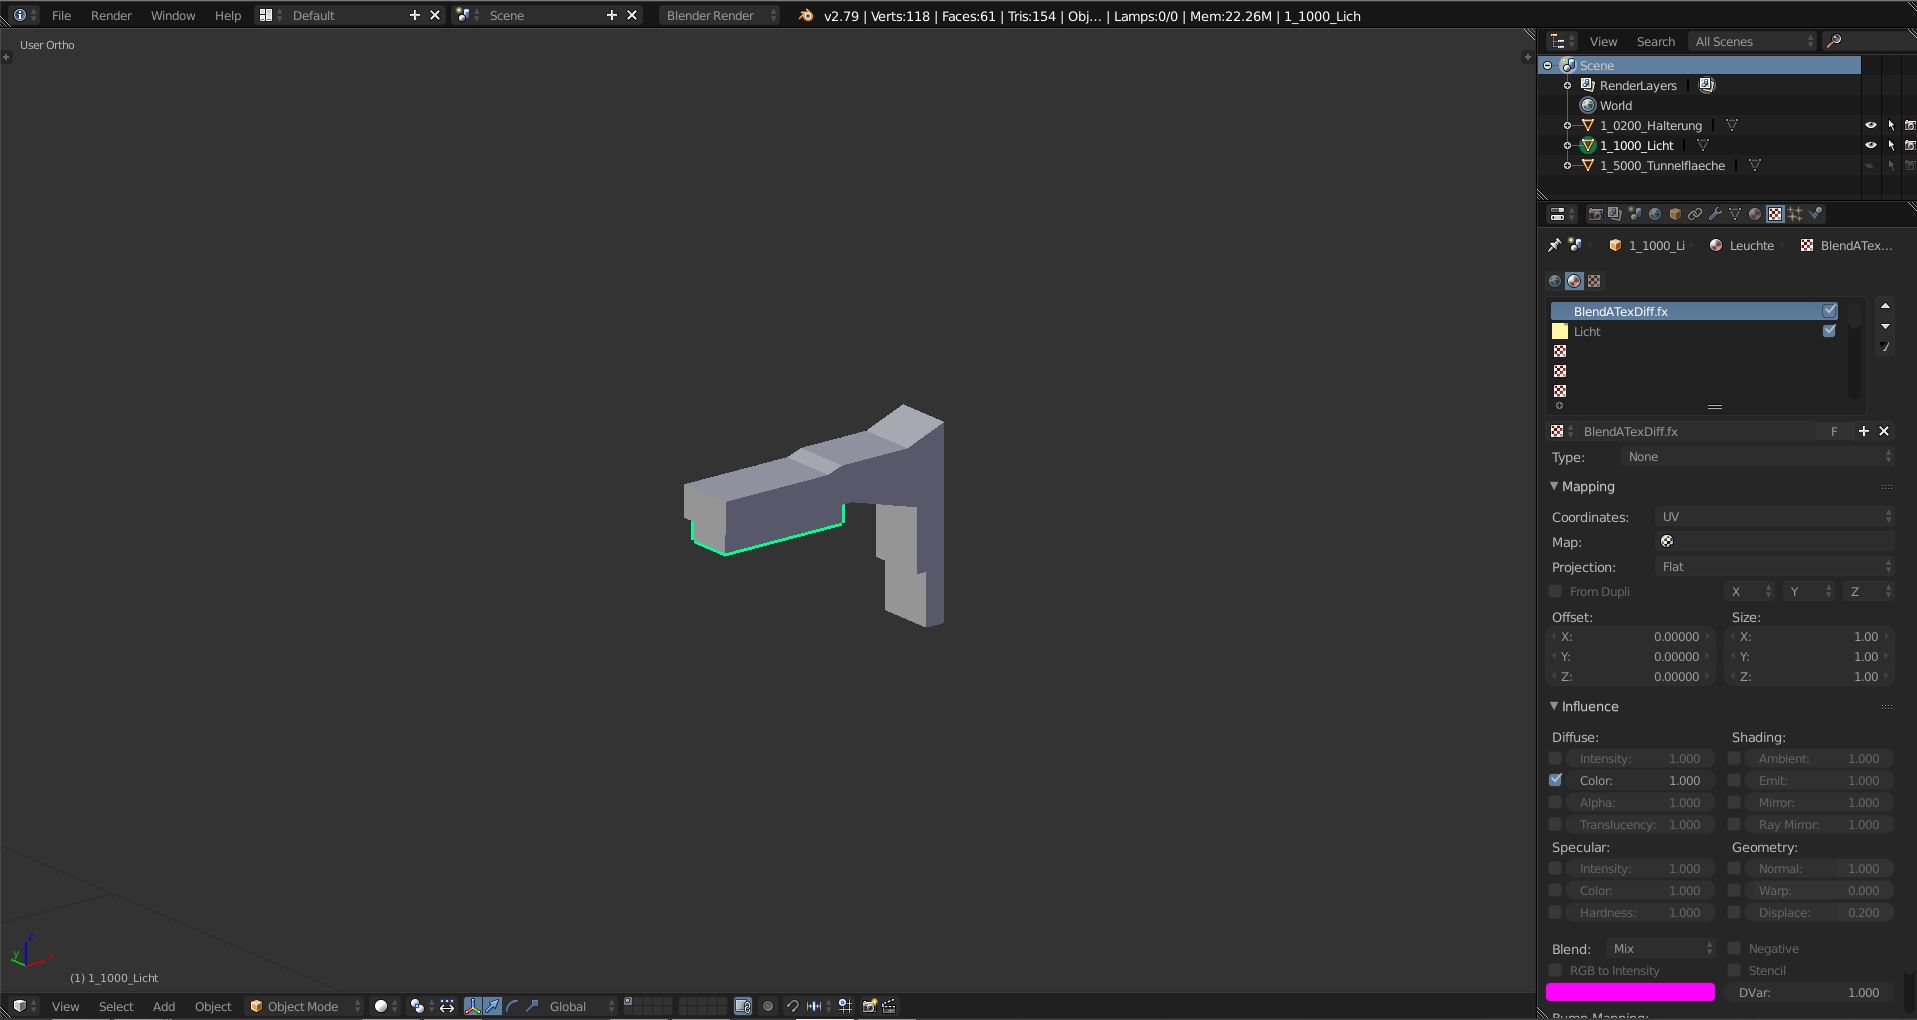Open the Render menu
1917x1020 pixels.
tap(111, 15)
